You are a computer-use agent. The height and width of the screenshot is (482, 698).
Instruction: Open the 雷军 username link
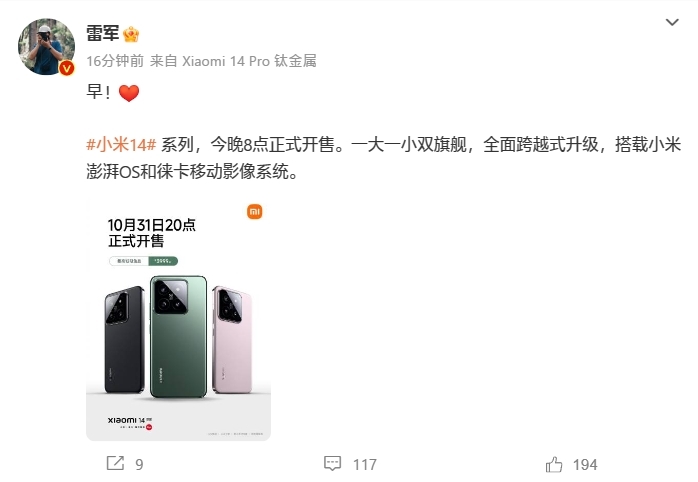(103, 34)
